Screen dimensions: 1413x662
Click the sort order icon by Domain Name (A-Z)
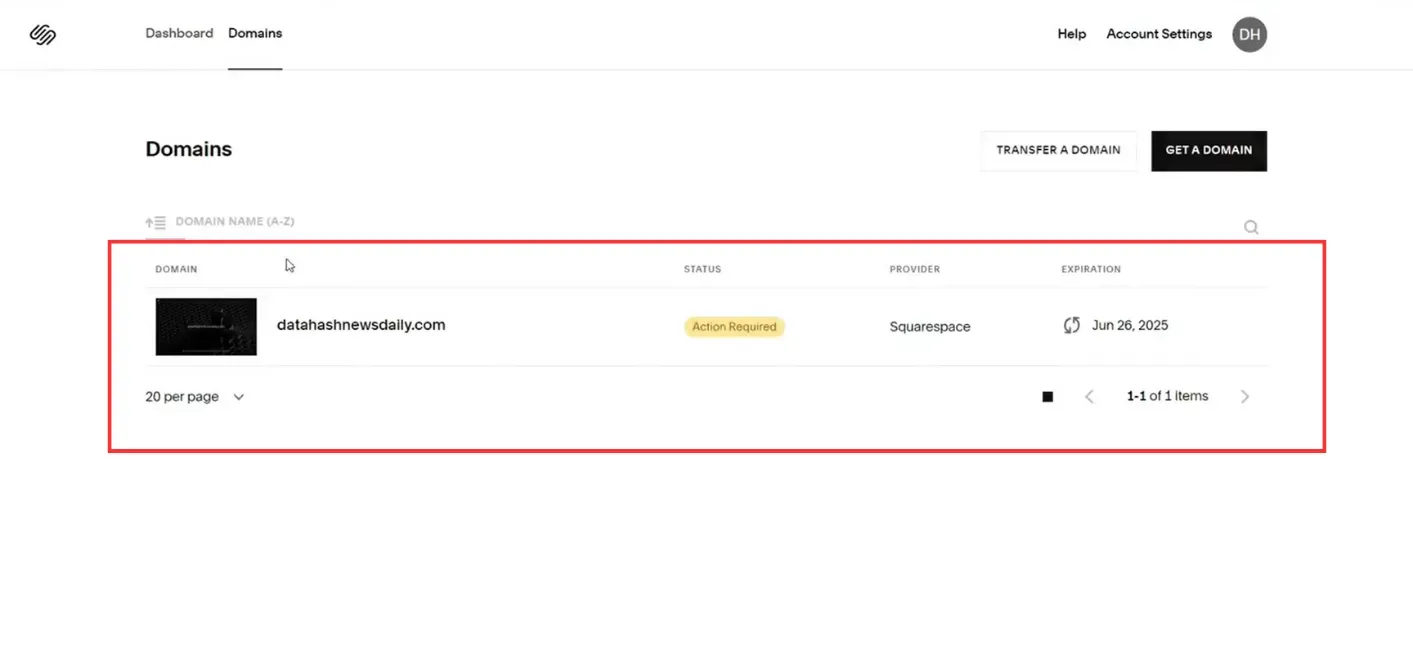point(155,222)
